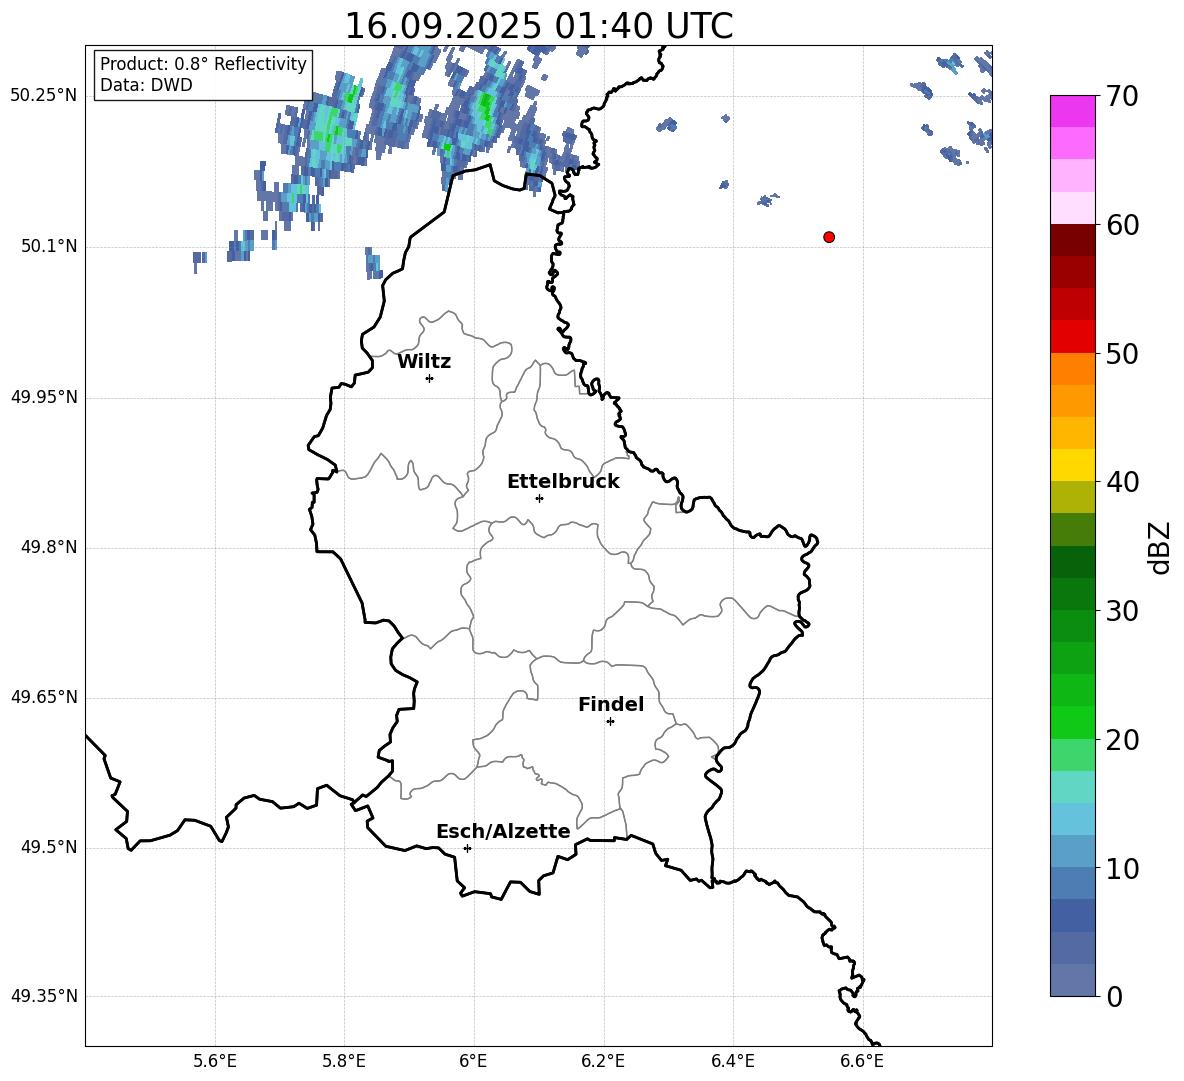The width and height of the screenshot is (1184, 1081).
Task: Click the 5.6°E longitude label
Action: (x=214, y=1061)
